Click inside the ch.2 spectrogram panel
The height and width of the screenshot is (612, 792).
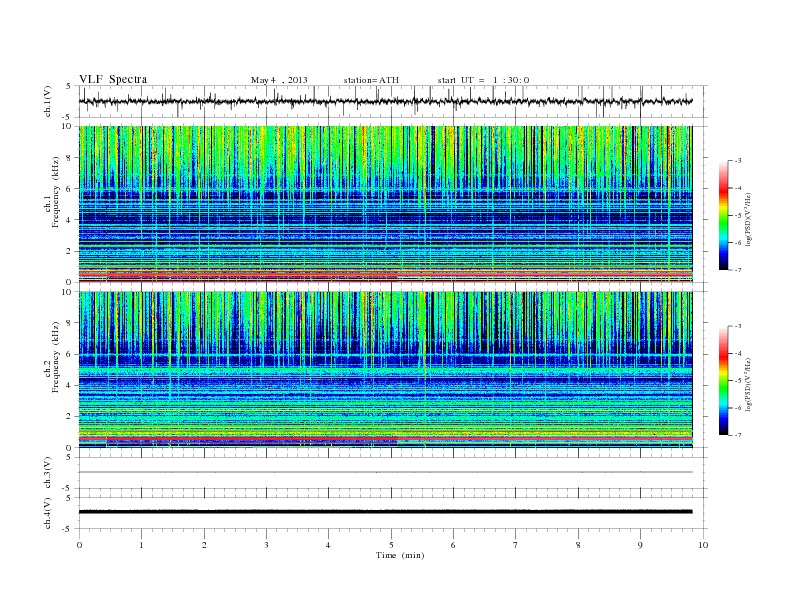point(386,370)
